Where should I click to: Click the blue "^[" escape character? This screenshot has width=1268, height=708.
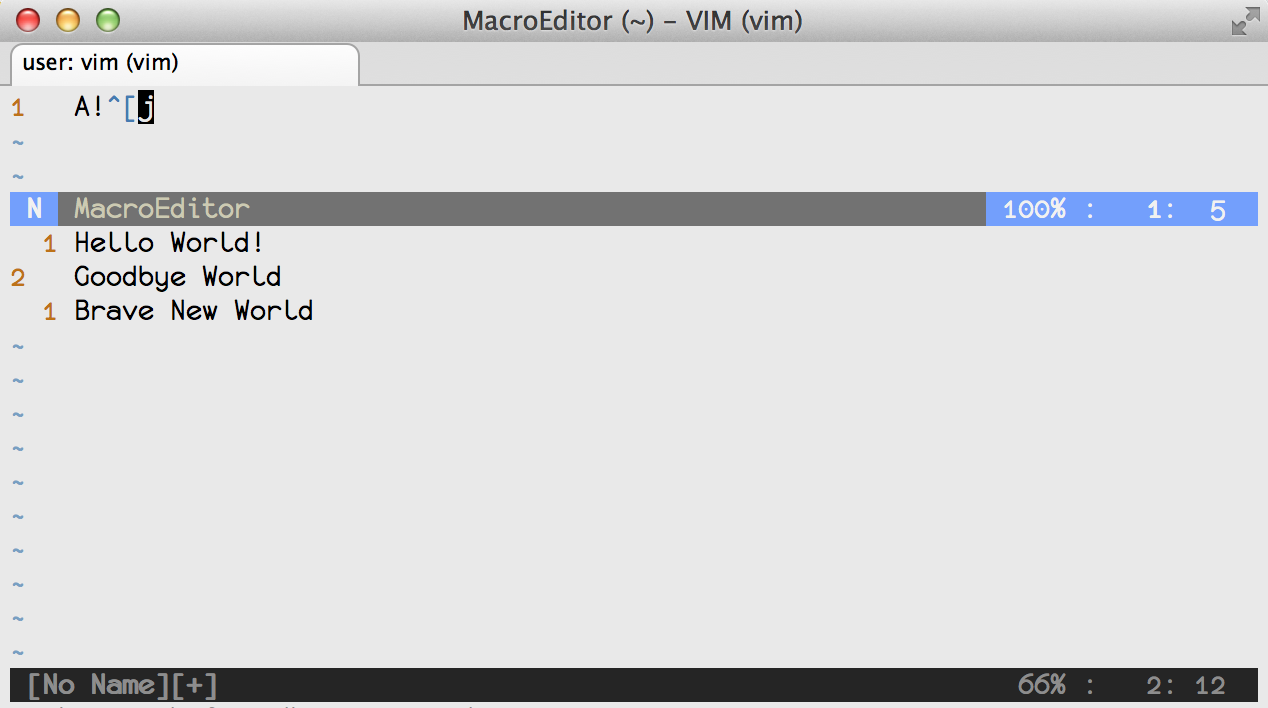tap(122, 107)
